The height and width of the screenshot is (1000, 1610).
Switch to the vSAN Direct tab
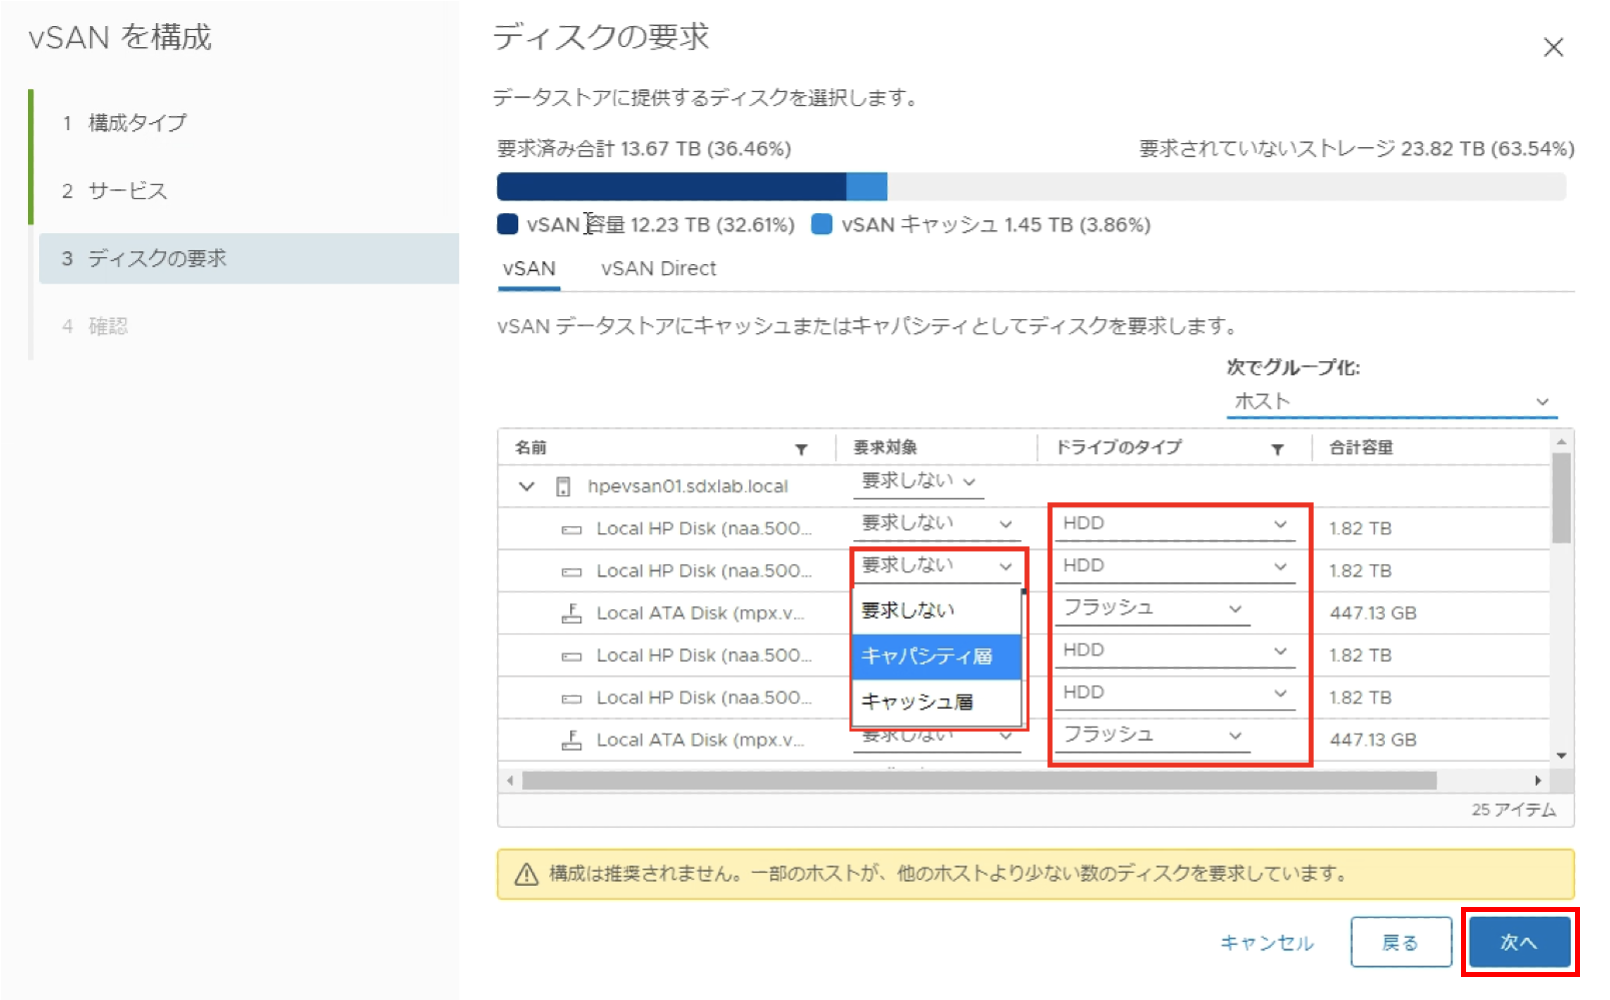click(658, 269)
